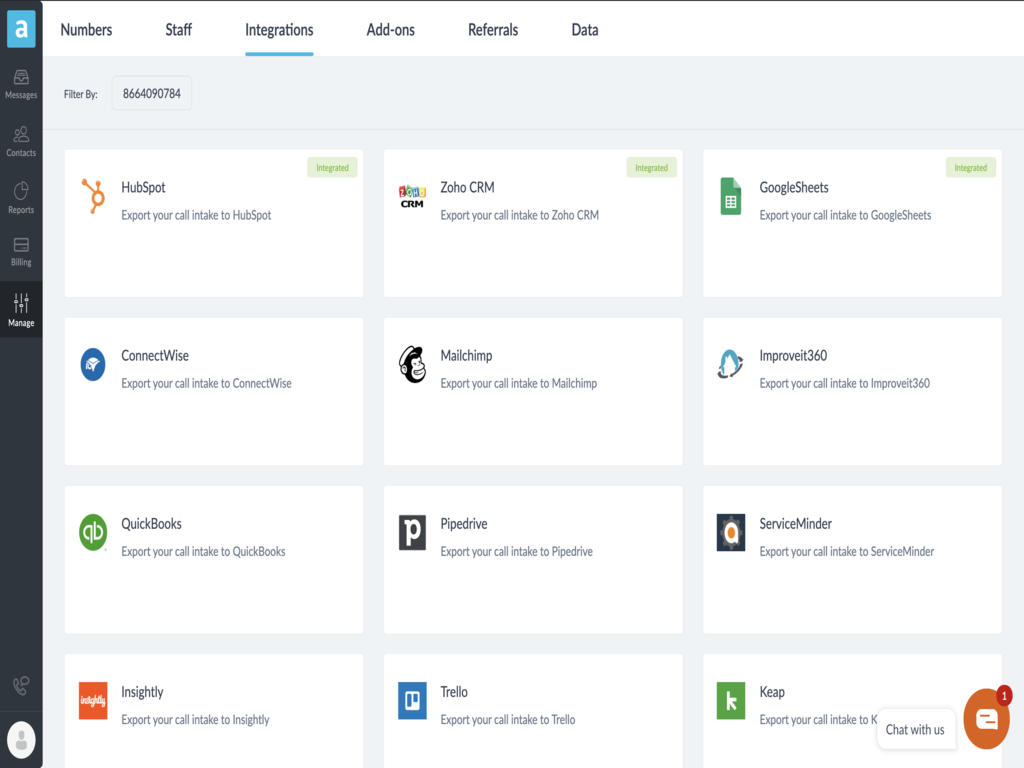The height and width of the screenshot is (768, 1024).
Task: Open the ServiceMinder integration card
Action: (x=851, y=559)
